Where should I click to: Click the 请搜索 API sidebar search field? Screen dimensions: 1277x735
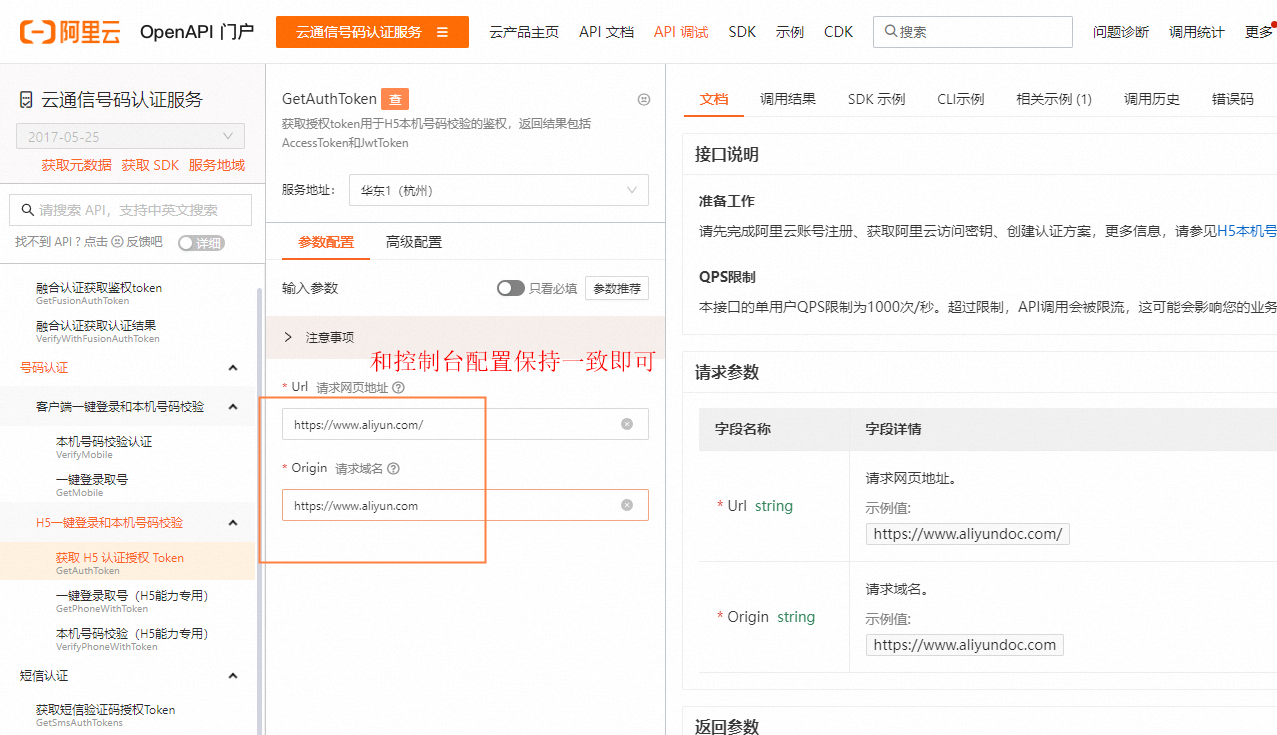pyautogui.click(x=128, y=210)
